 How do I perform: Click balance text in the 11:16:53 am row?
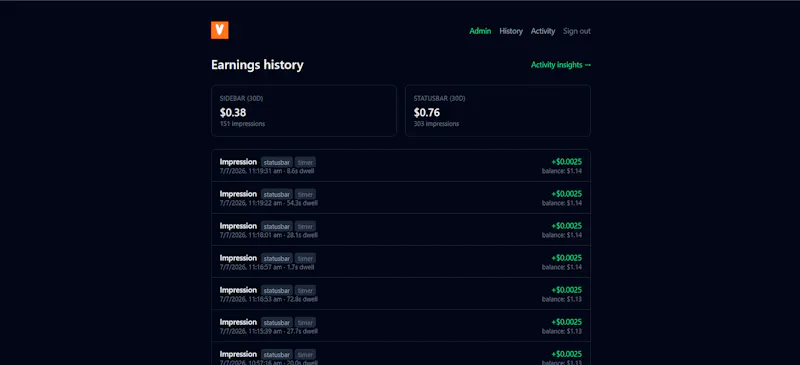562,299
